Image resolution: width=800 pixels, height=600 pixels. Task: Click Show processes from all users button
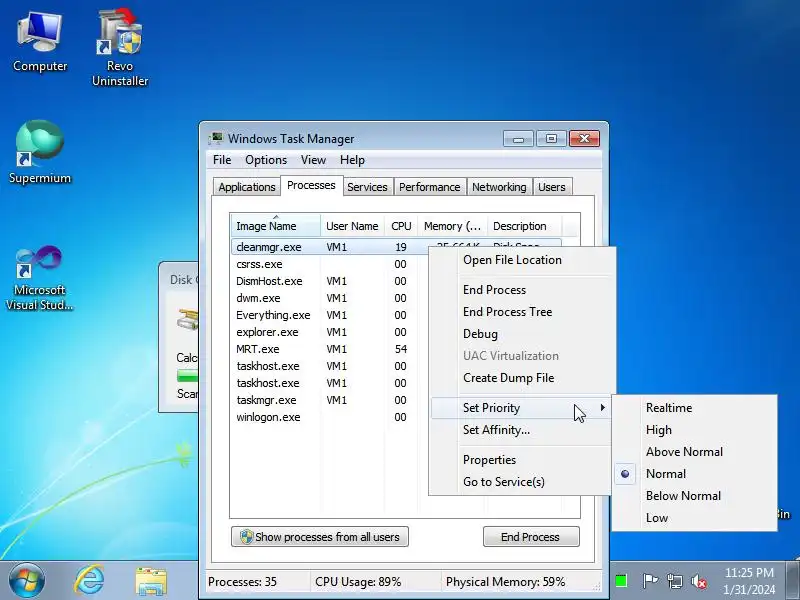(320, 537)
